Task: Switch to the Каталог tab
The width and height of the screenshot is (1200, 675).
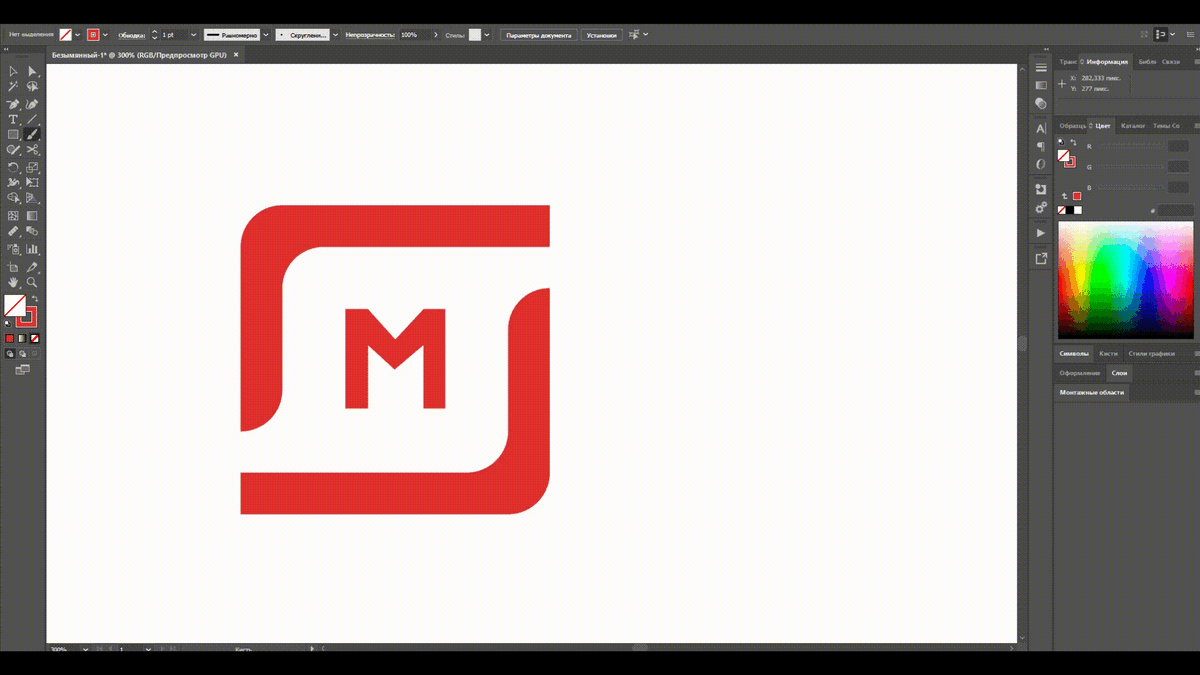Action: 1133,126
